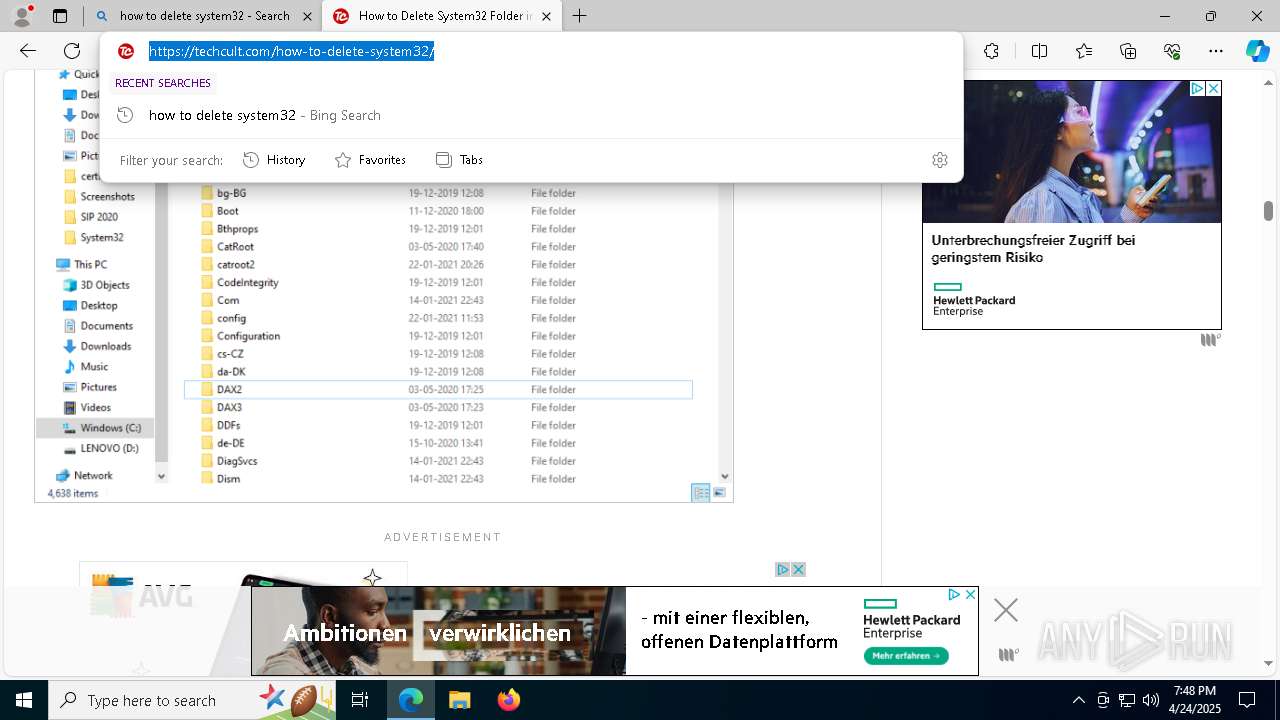Viewport: 1280px width, 720px height.
Task: Click the page vertical scrollbar thumb
Action: (1268, 211)
